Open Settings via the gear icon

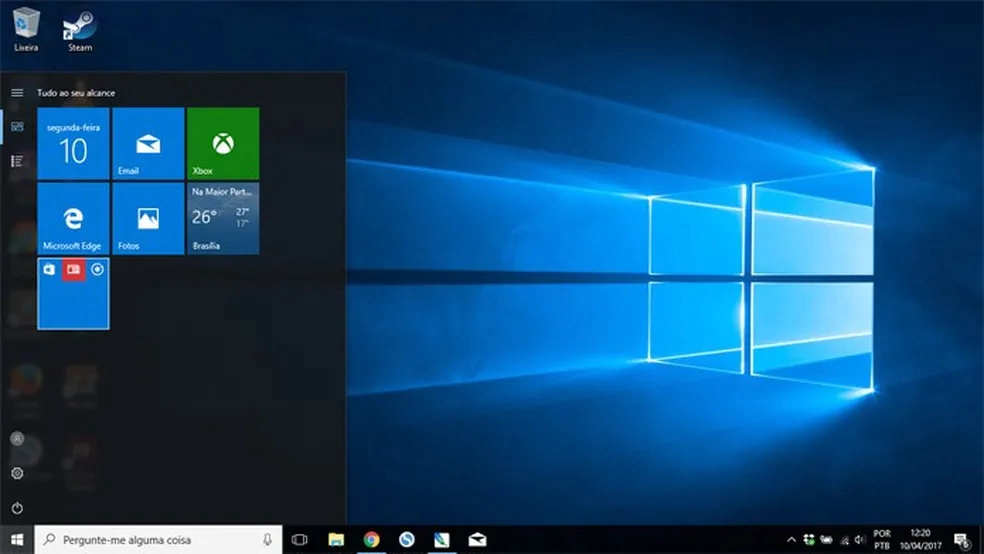(17, 473)
